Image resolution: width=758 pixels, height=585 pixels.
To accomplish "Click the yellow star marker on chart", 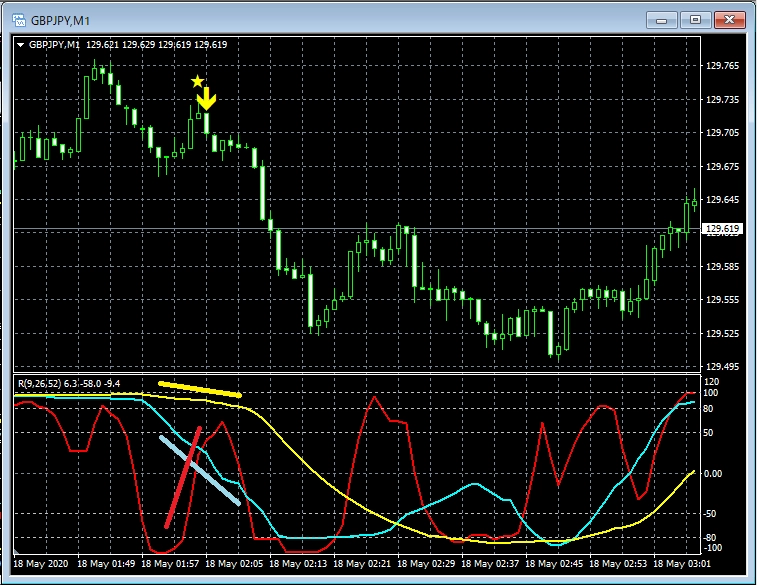I will click(x=198, y=81).
